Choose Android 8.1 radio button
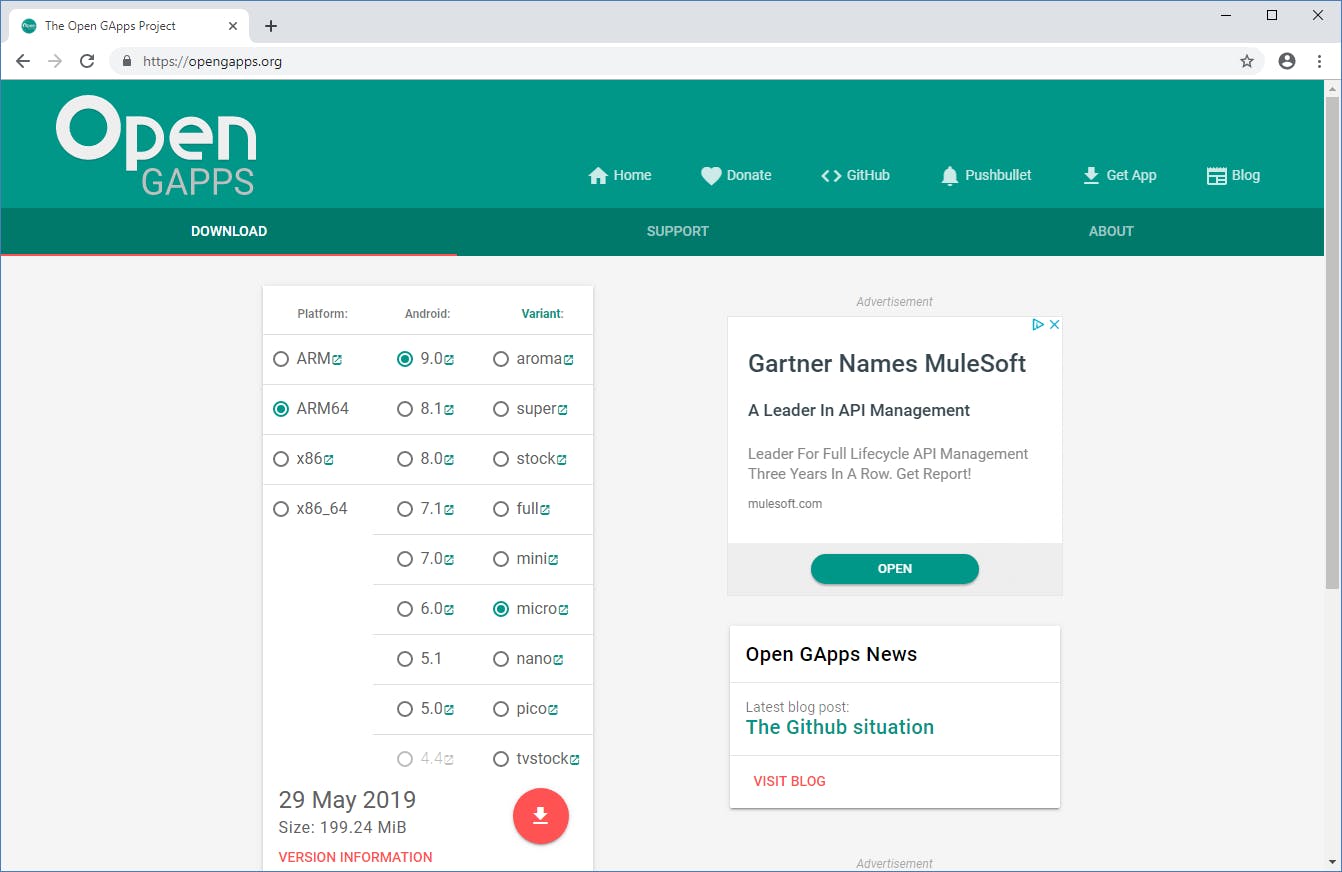Screen dimensions: 1342x872 point(405,409)
